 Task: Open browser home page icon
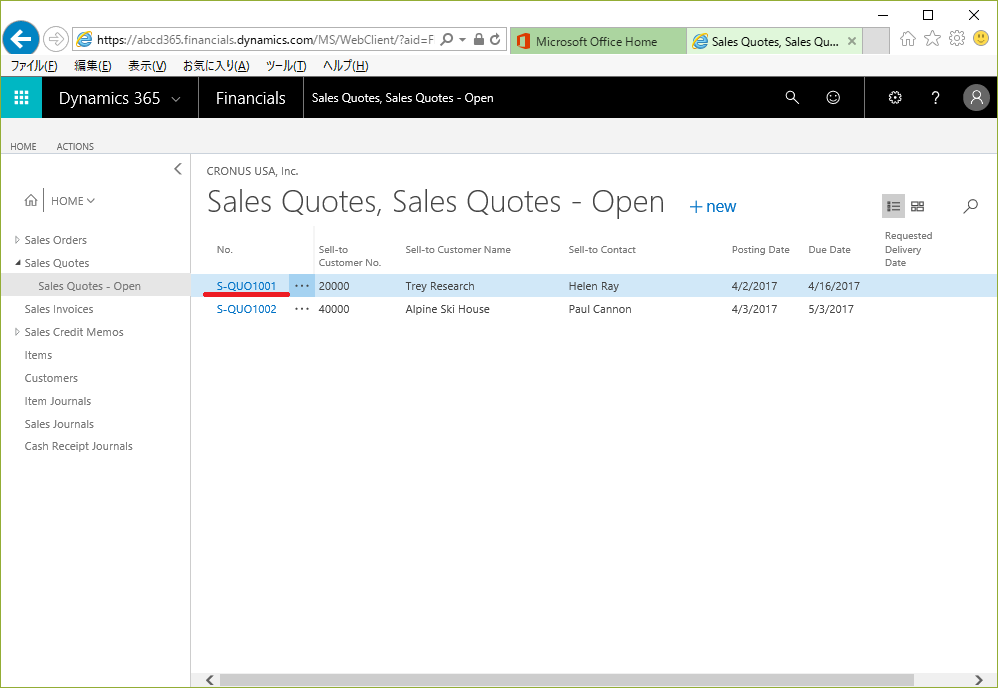tap(908, 39)
